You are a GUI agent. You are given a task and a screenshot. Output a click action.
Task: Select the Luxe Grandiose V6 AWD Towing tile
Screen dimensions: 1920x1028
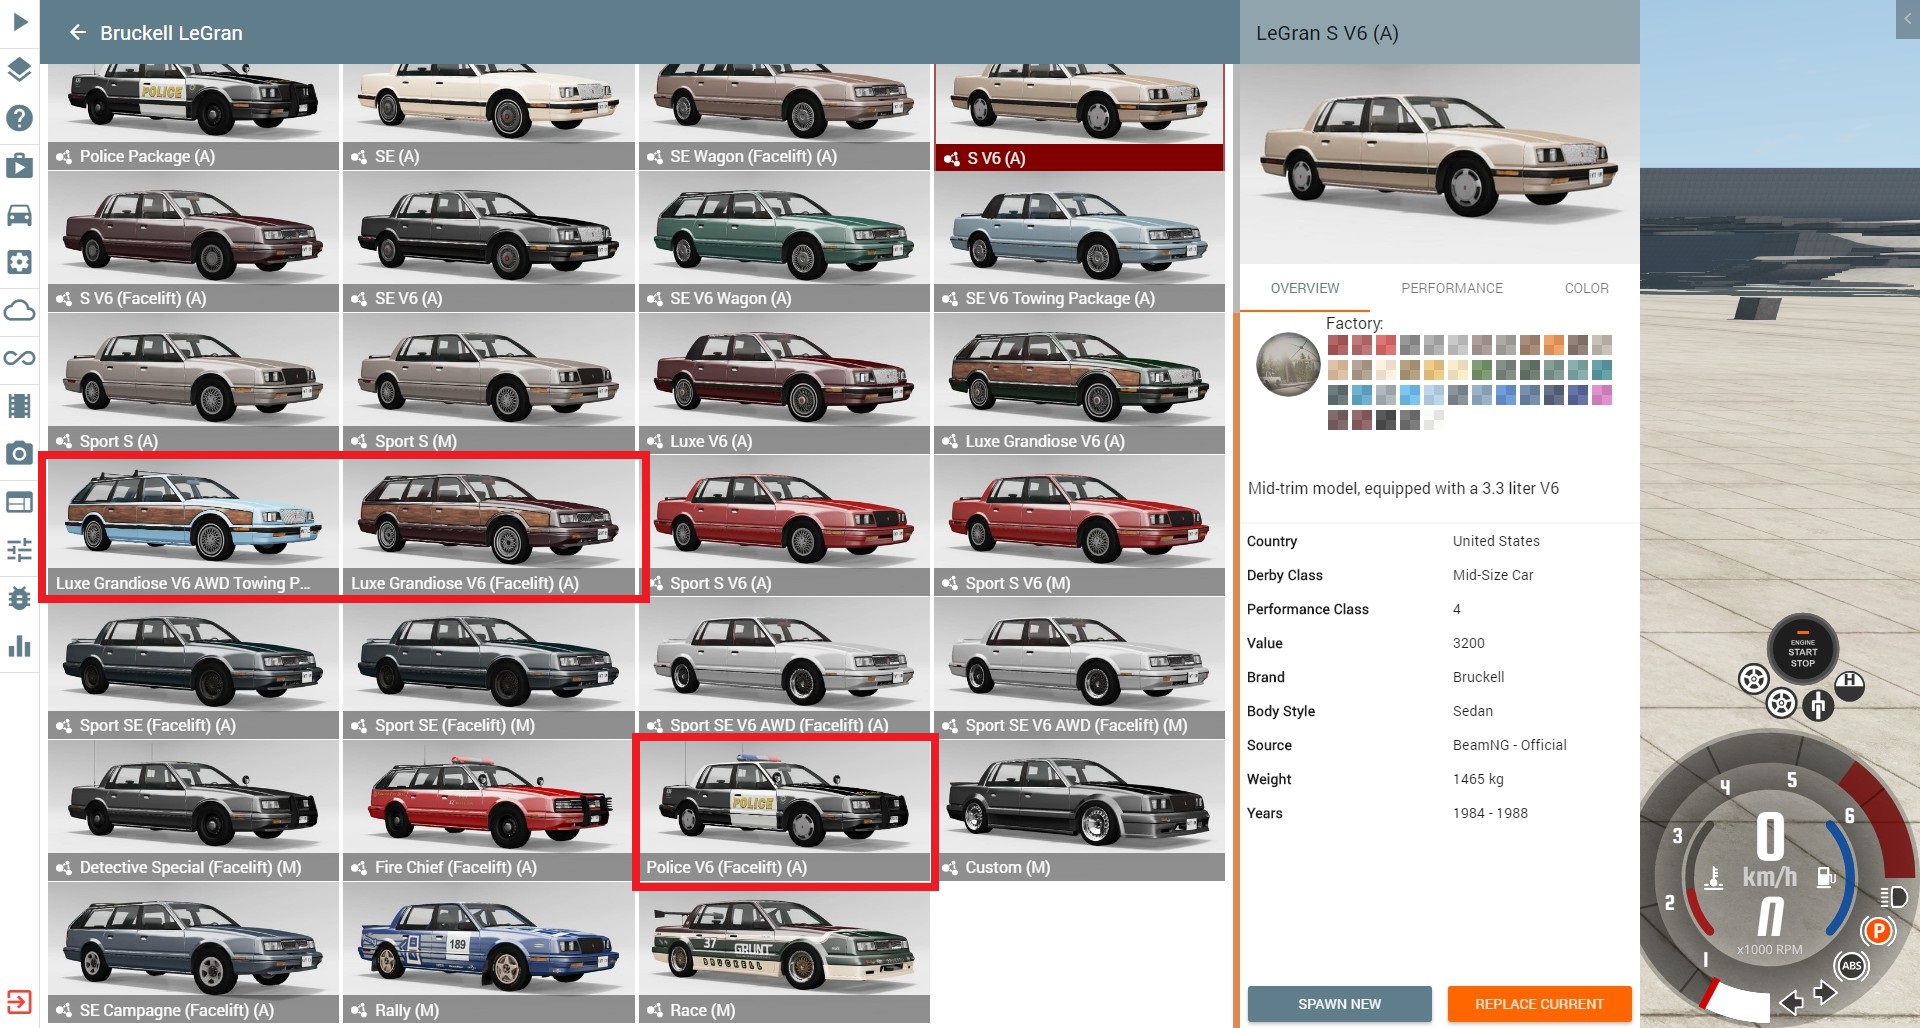(193, 526)
